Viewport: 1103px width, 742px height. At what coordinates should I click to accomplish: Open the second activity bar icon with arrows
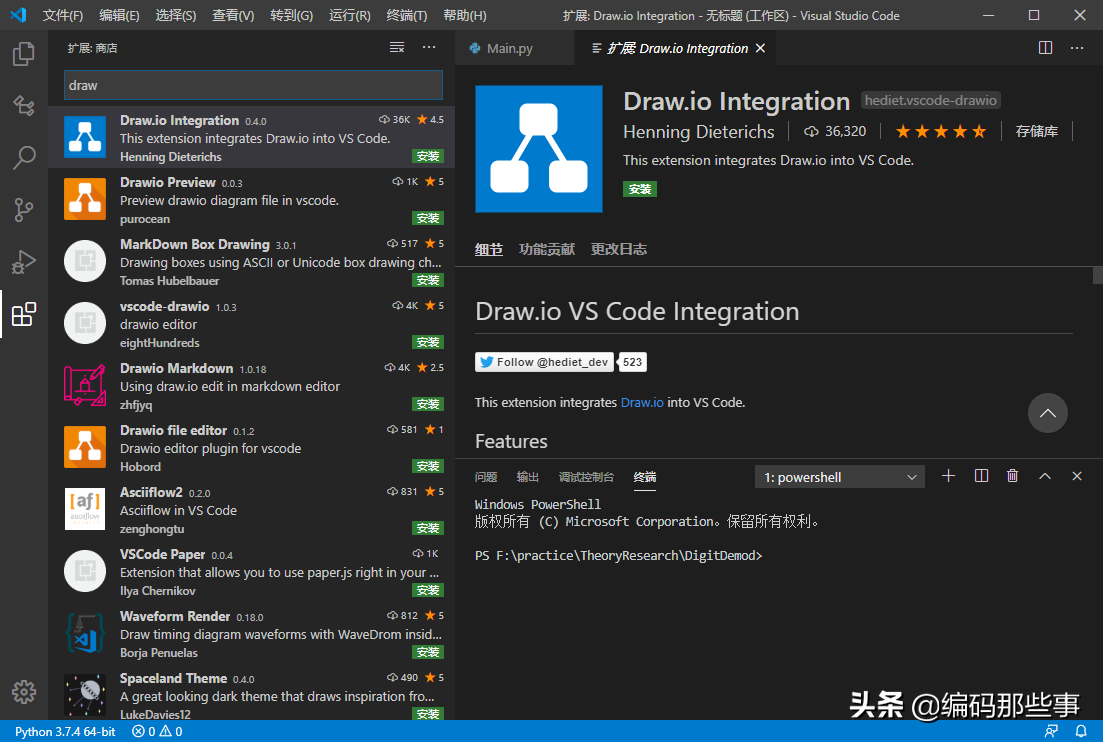click(x=24, y=105)
